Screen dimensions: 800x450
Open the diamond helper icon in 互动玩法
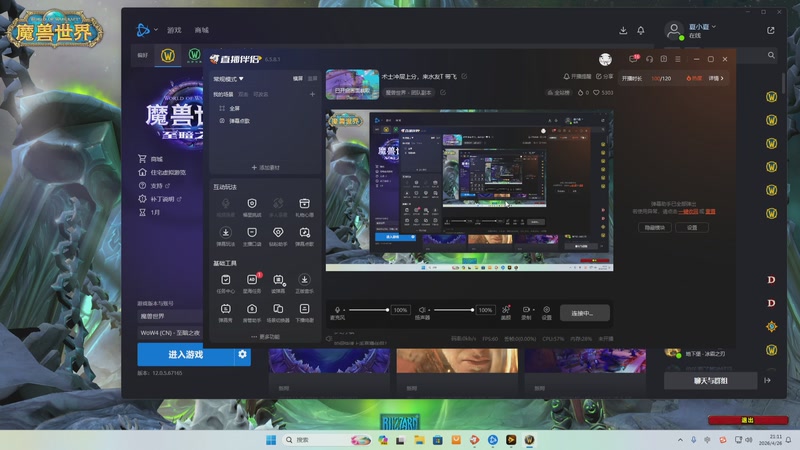(278, 233)
